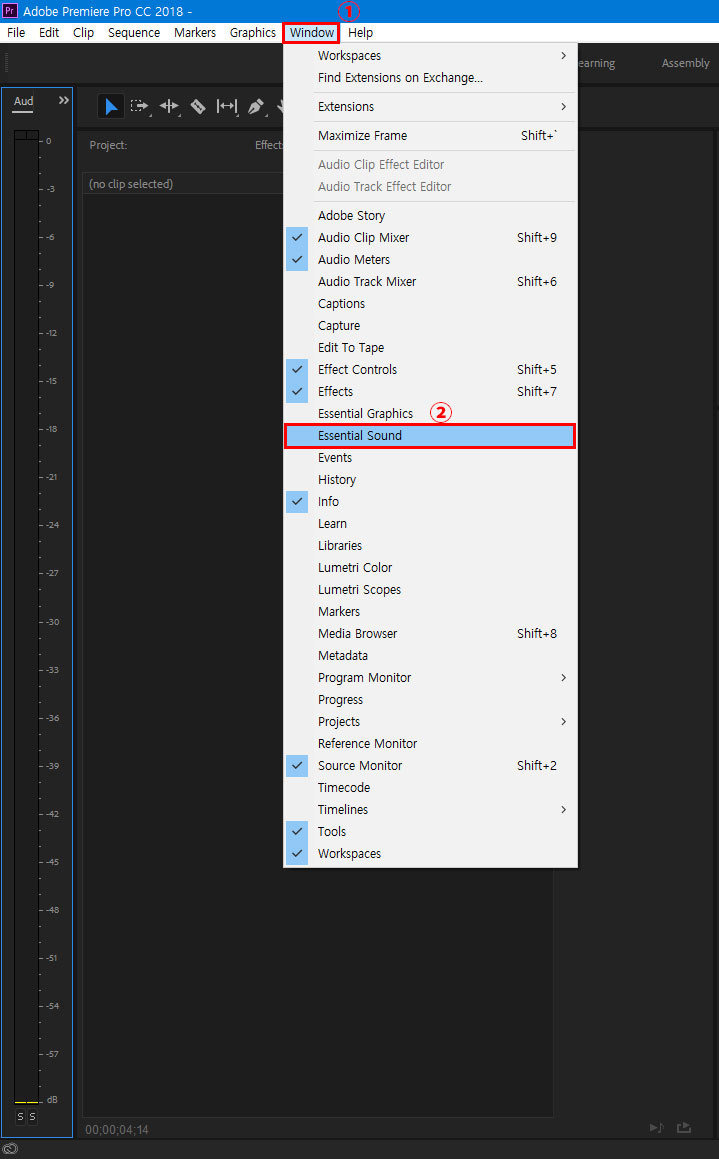
Task: Select the Ripple Edit tool
Action: (168, 106)
